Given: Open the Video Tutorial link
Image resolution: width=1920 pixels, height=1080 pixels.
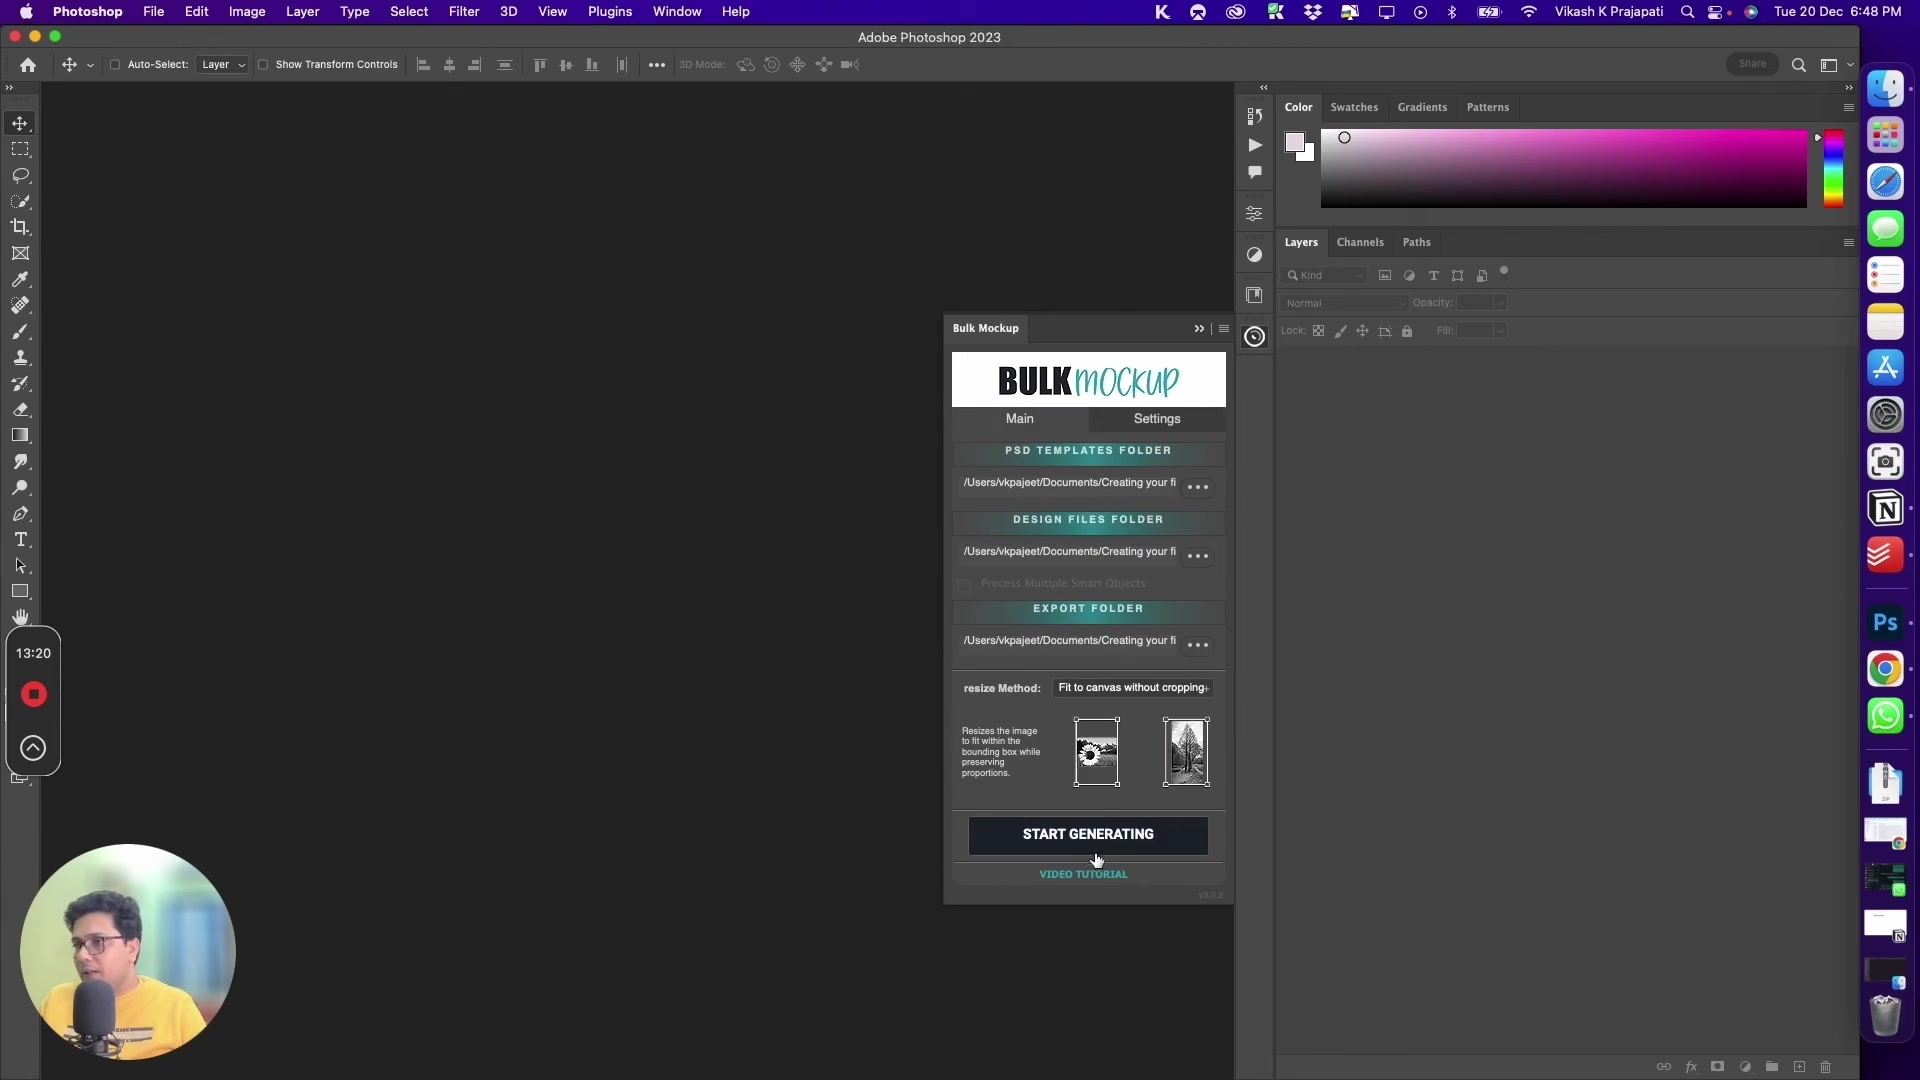Looking at the screenshot, I should [x=1083, y=874].
